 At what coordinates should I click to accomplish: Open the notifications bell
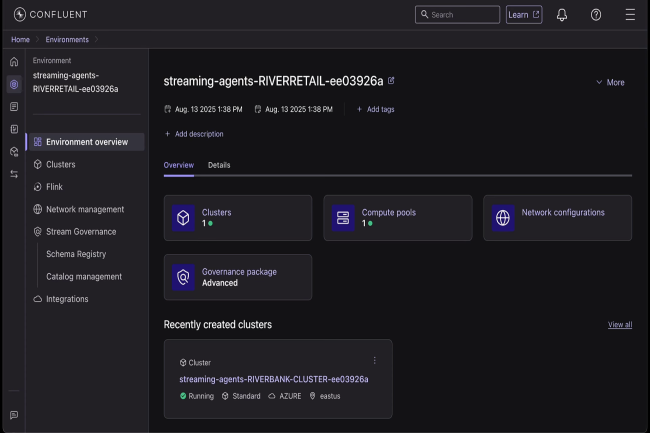click(x=562, y=15)
